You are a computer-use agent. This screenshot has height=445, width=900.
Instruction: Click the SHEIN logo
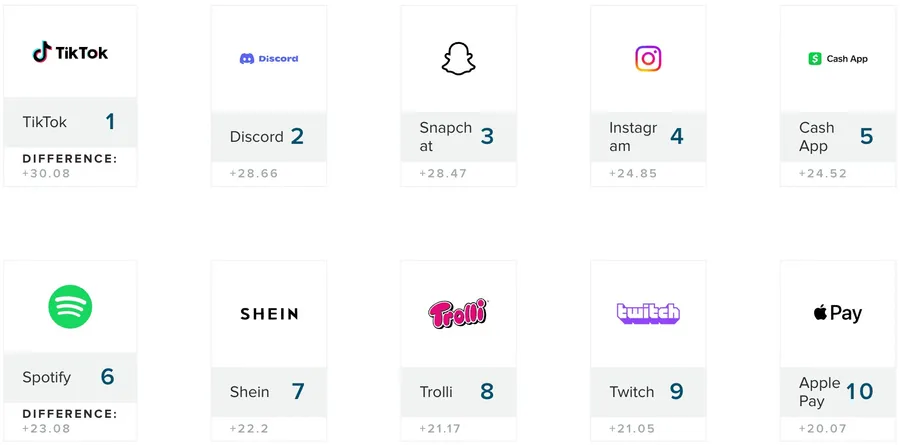pos(269,314)
